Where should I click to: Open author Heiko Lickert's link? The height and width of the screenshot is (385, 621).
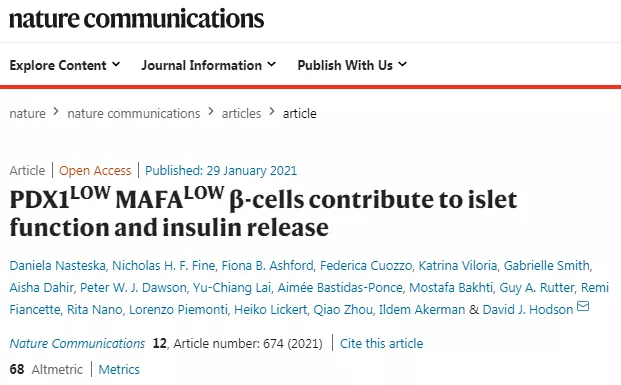point(270,309)
